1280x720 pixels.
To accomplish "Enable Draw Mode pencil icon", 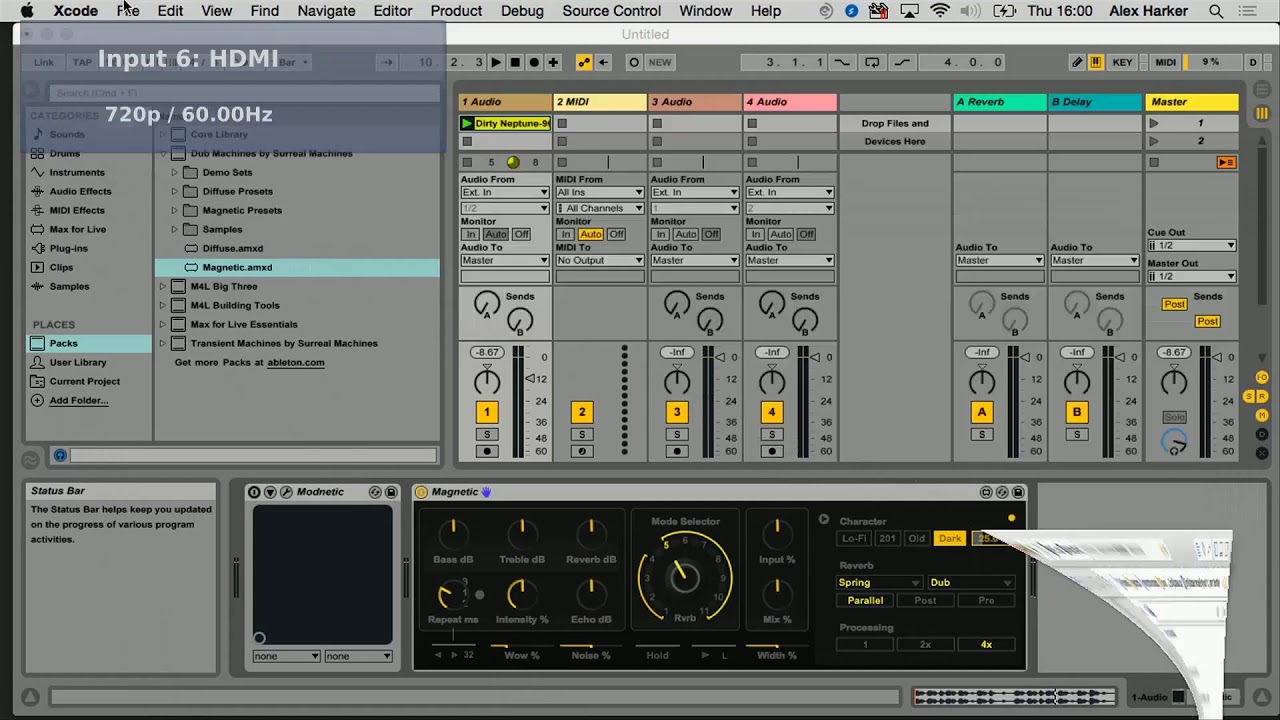I will point(1077,62).
